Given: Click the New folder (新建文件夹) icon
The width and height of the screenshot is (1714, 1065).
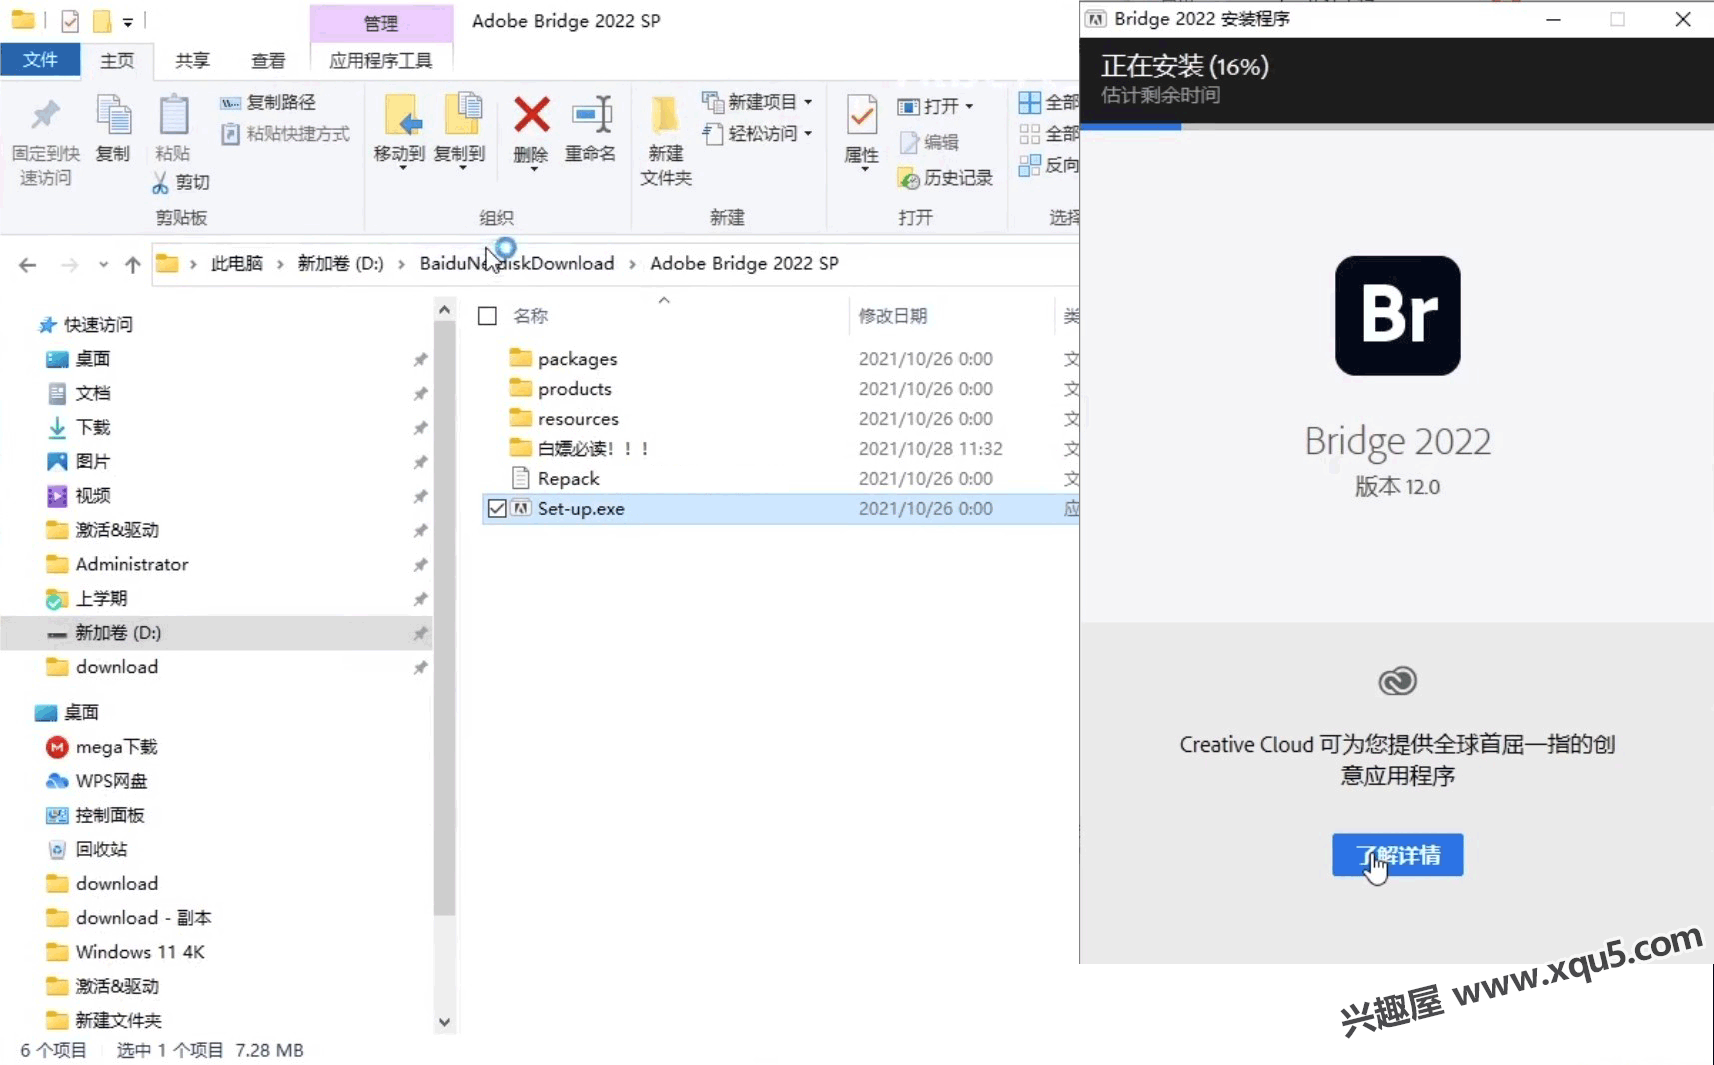Looking at the screenshot, I should coord(665,116).
